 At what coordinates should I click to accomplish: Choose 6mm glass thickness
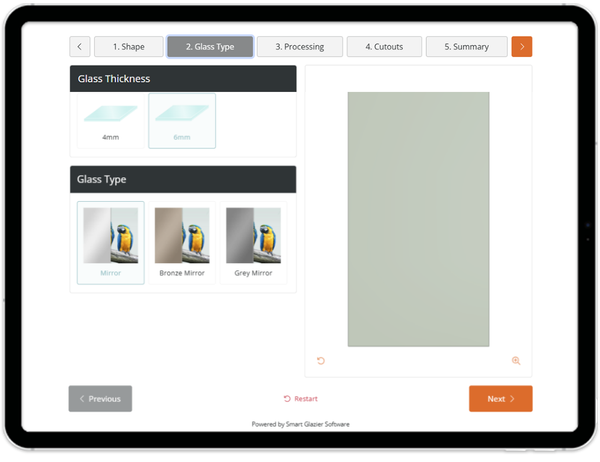182,121
